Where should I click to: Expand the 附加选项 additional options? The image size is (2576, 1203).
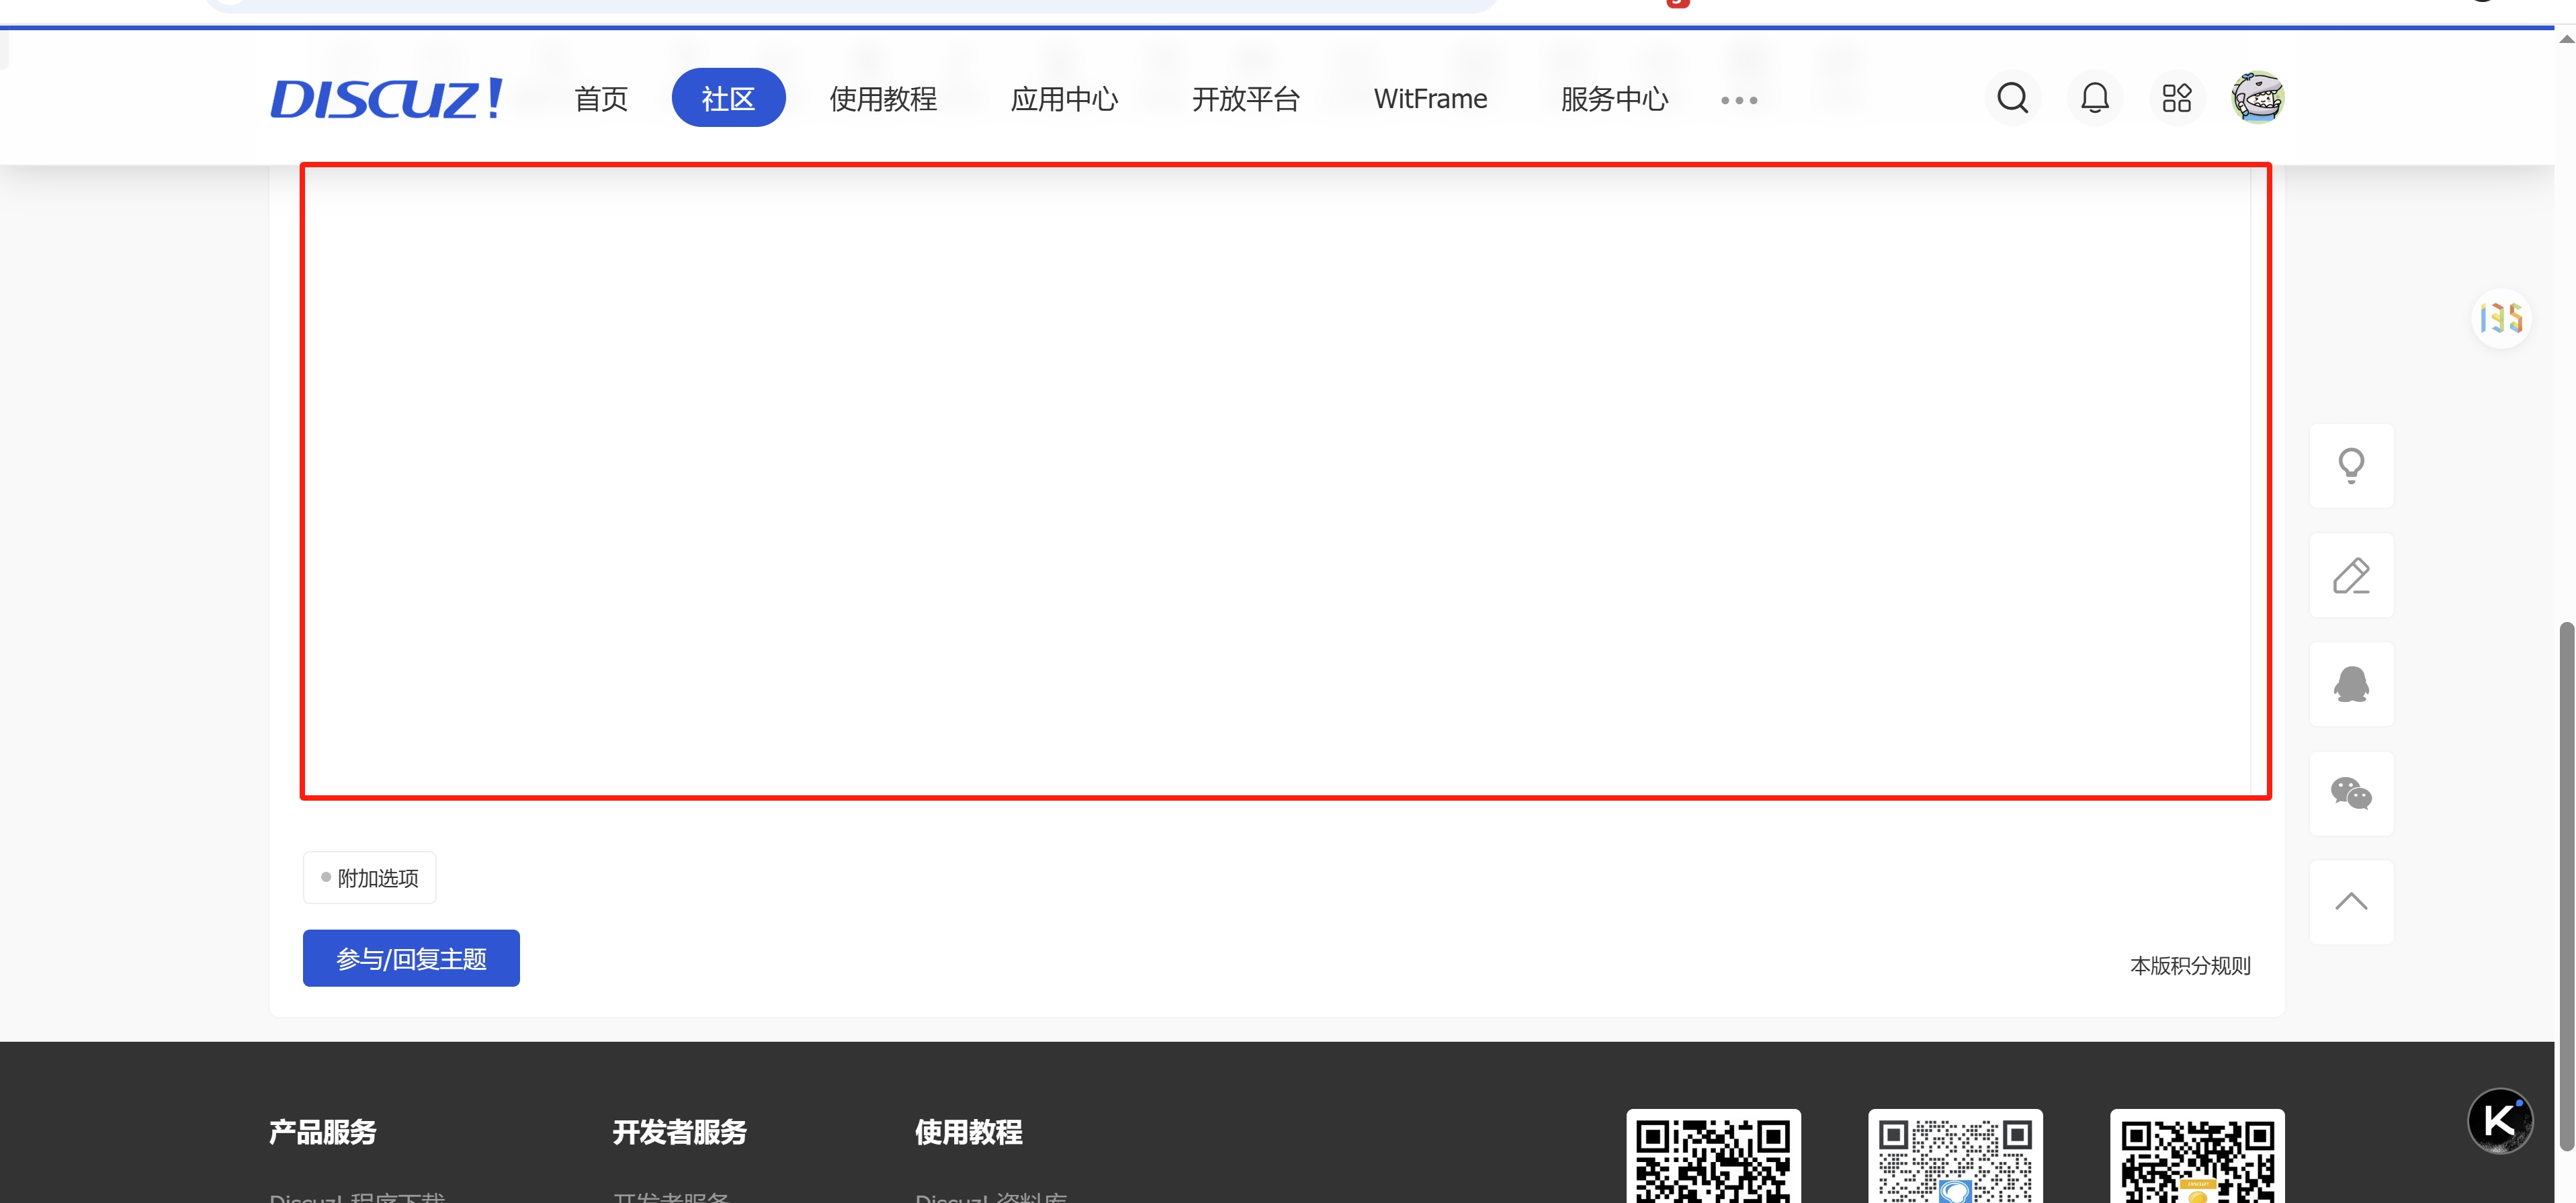[369, 878]
